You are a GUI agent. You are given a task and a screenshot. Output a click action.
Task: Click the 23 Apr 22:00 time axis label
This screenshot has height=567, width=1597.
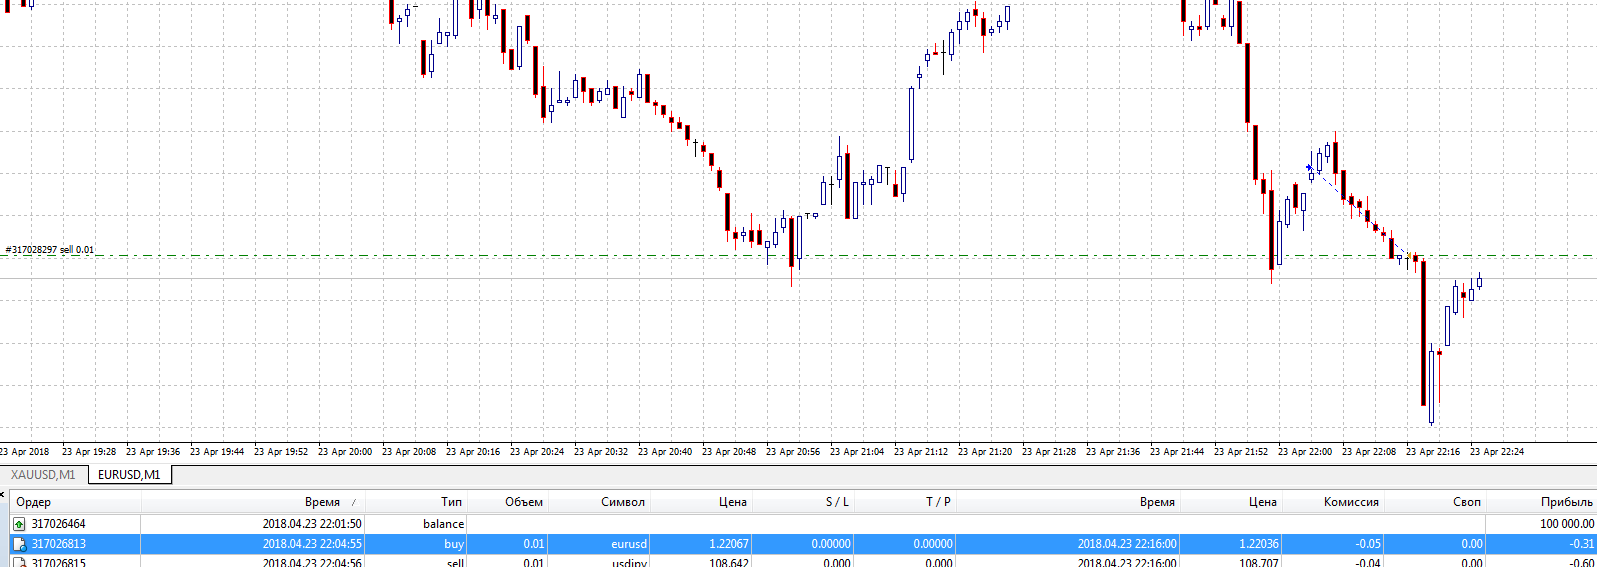click(x=1305, y=452)
